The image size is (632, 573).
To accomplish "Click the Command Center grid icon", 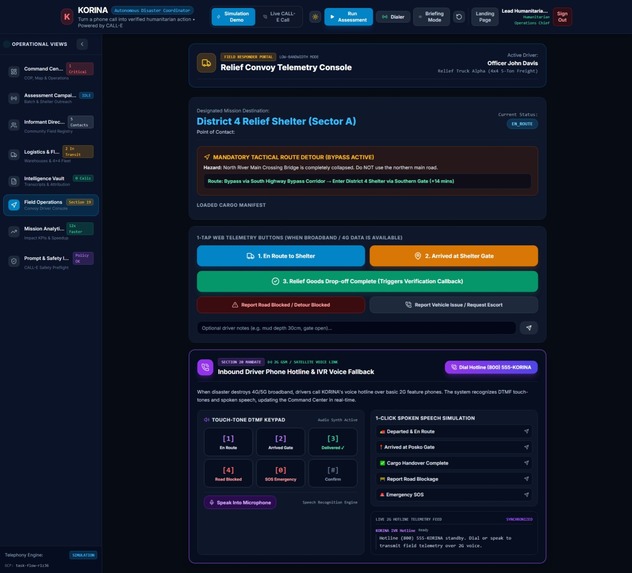I will [14, 72].
